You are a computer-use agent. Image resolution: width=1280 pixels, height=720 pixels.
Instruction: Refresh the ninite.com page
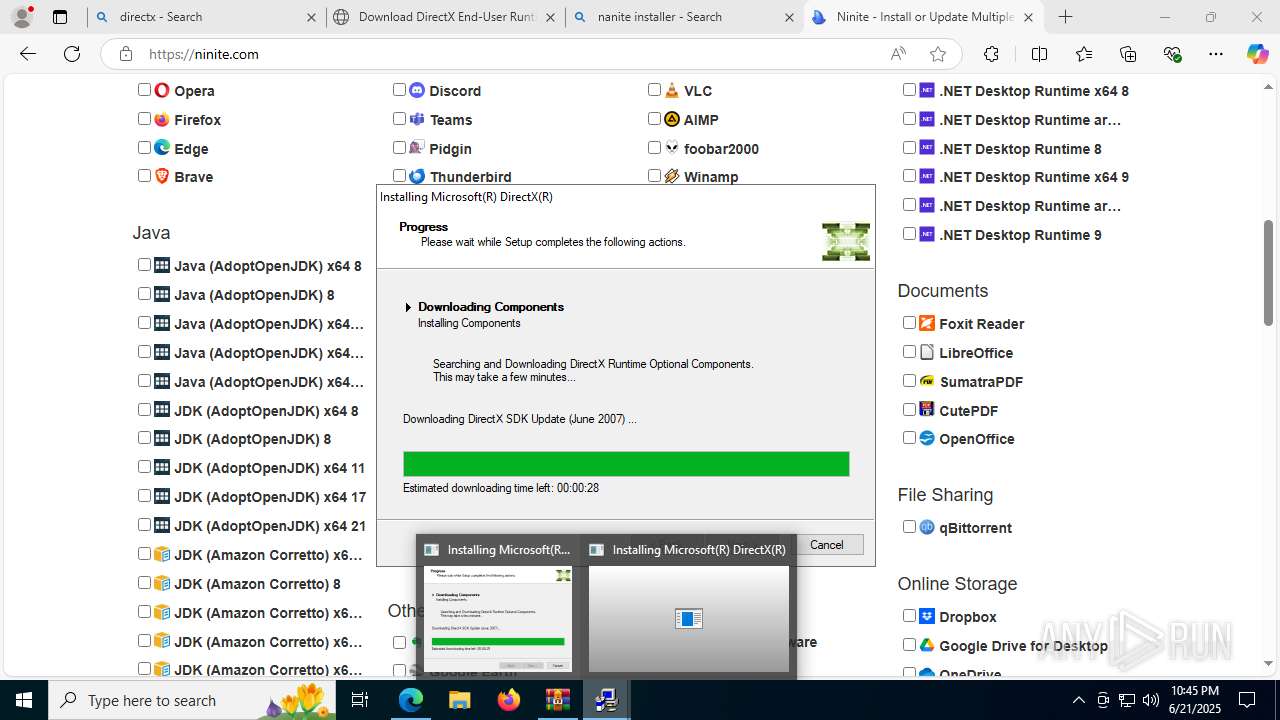[72, 54]
